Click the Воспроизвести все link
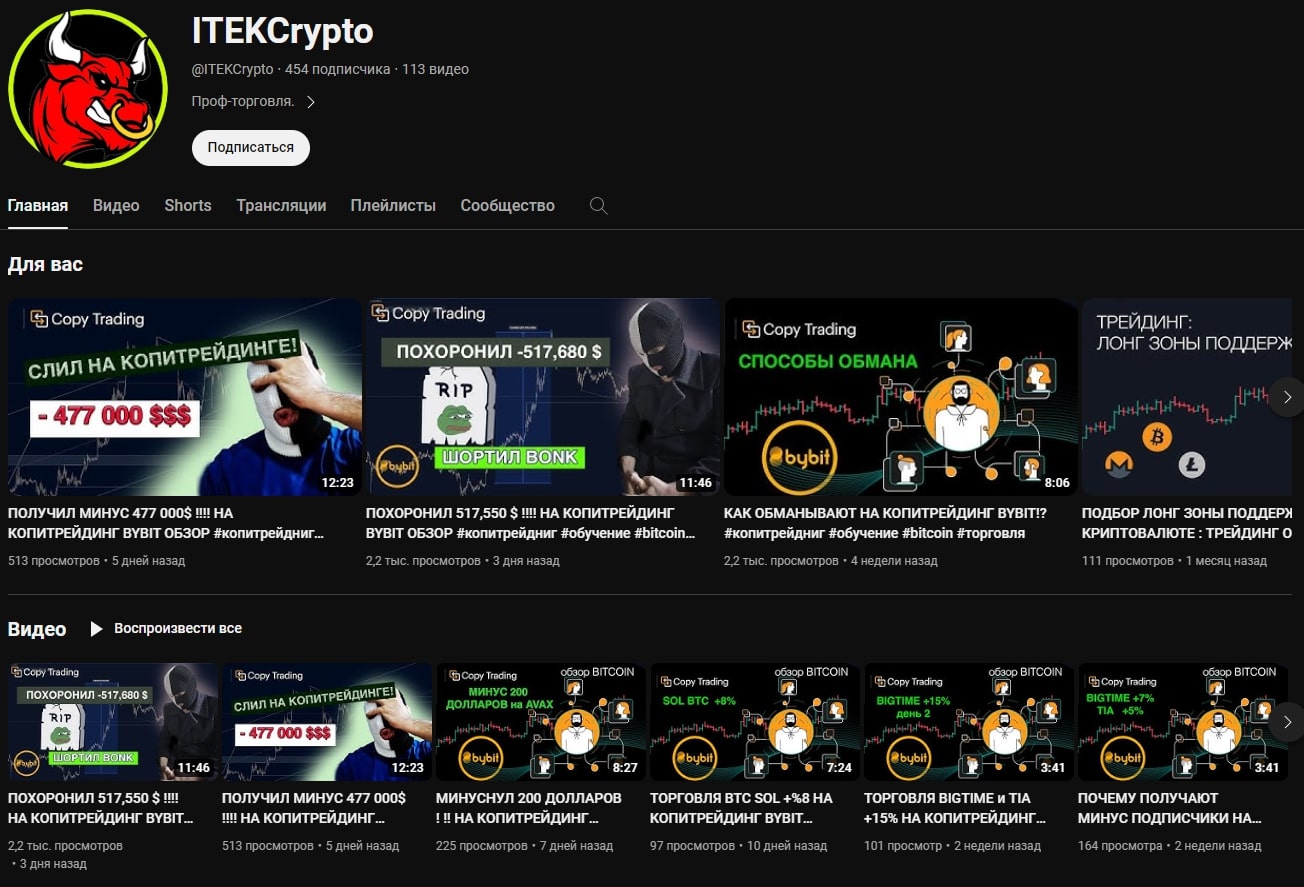The image size is (1304, 887). click(x=178, y=628)
